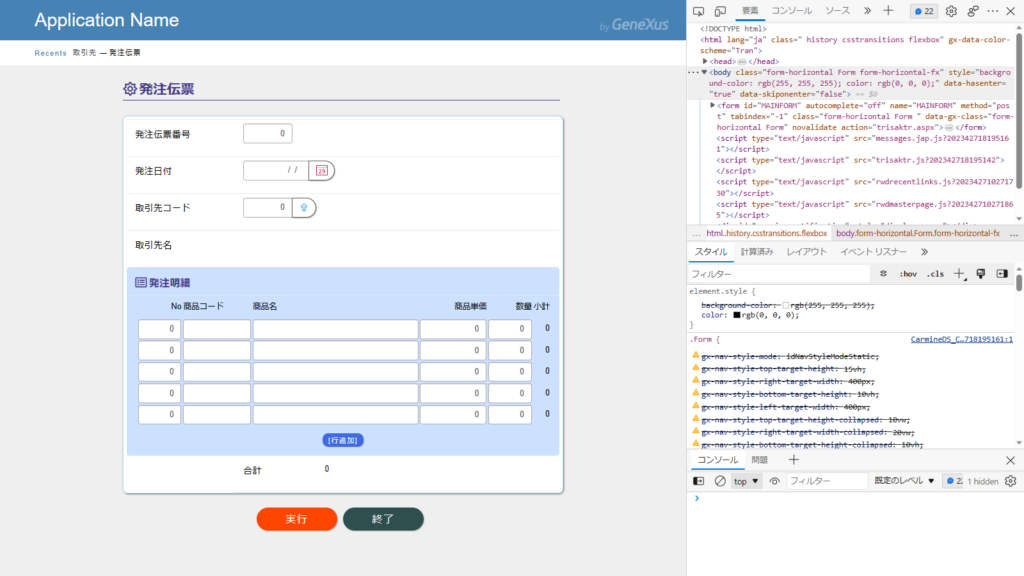Add a new DevTools tool tab
The image size is (1024, 576).
[888, 10]
